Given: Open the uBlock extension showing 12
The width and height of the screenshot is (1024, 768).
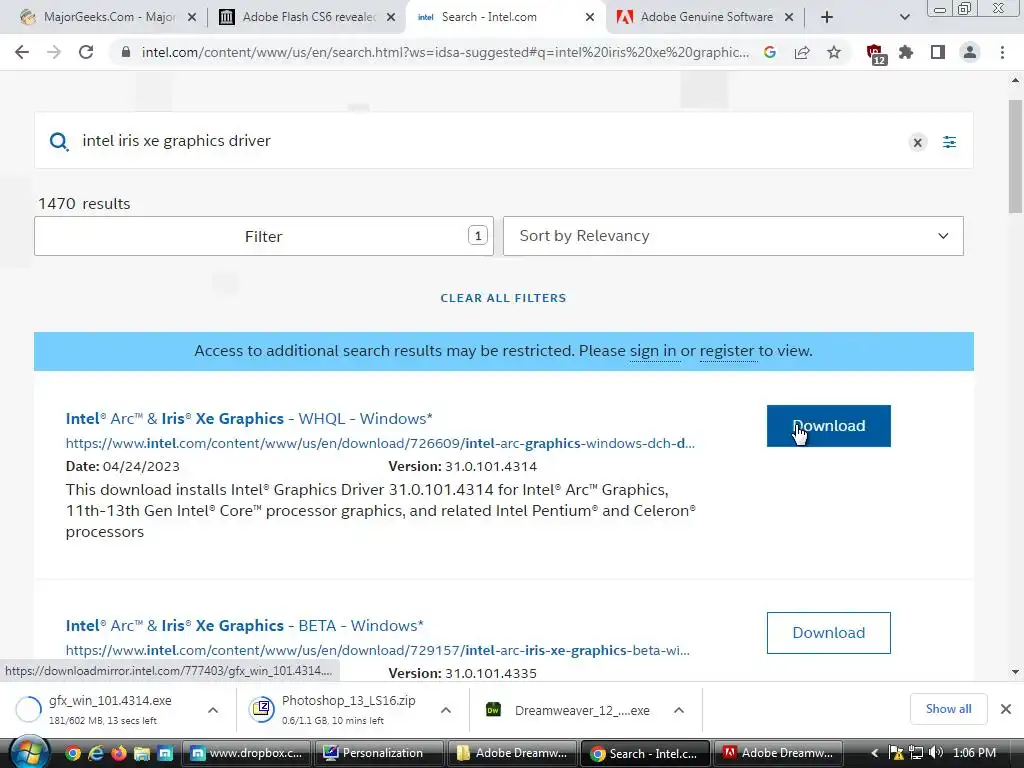Looking at the screenshot, I should click(875, 54).
